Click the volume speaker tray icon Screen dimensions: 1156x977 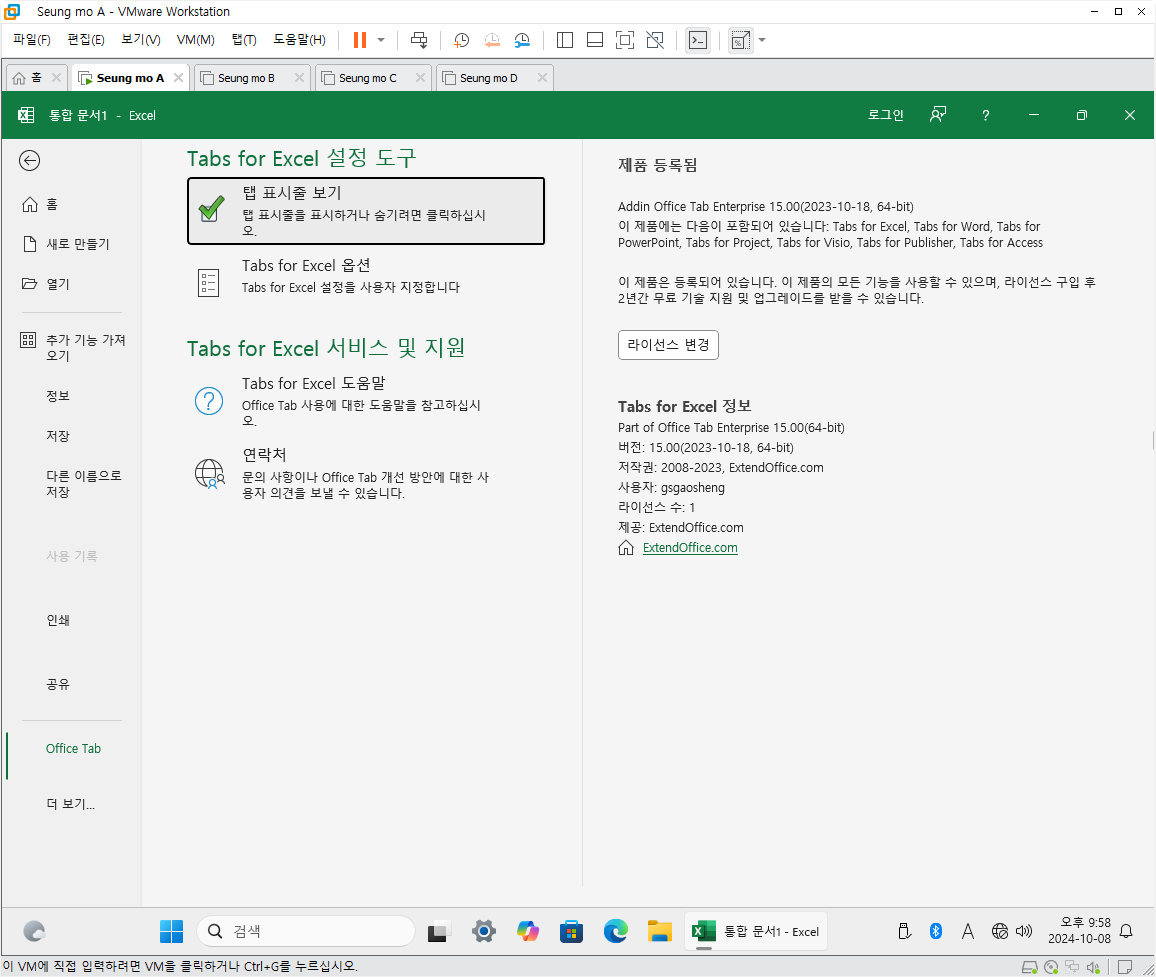(1024, 931)
